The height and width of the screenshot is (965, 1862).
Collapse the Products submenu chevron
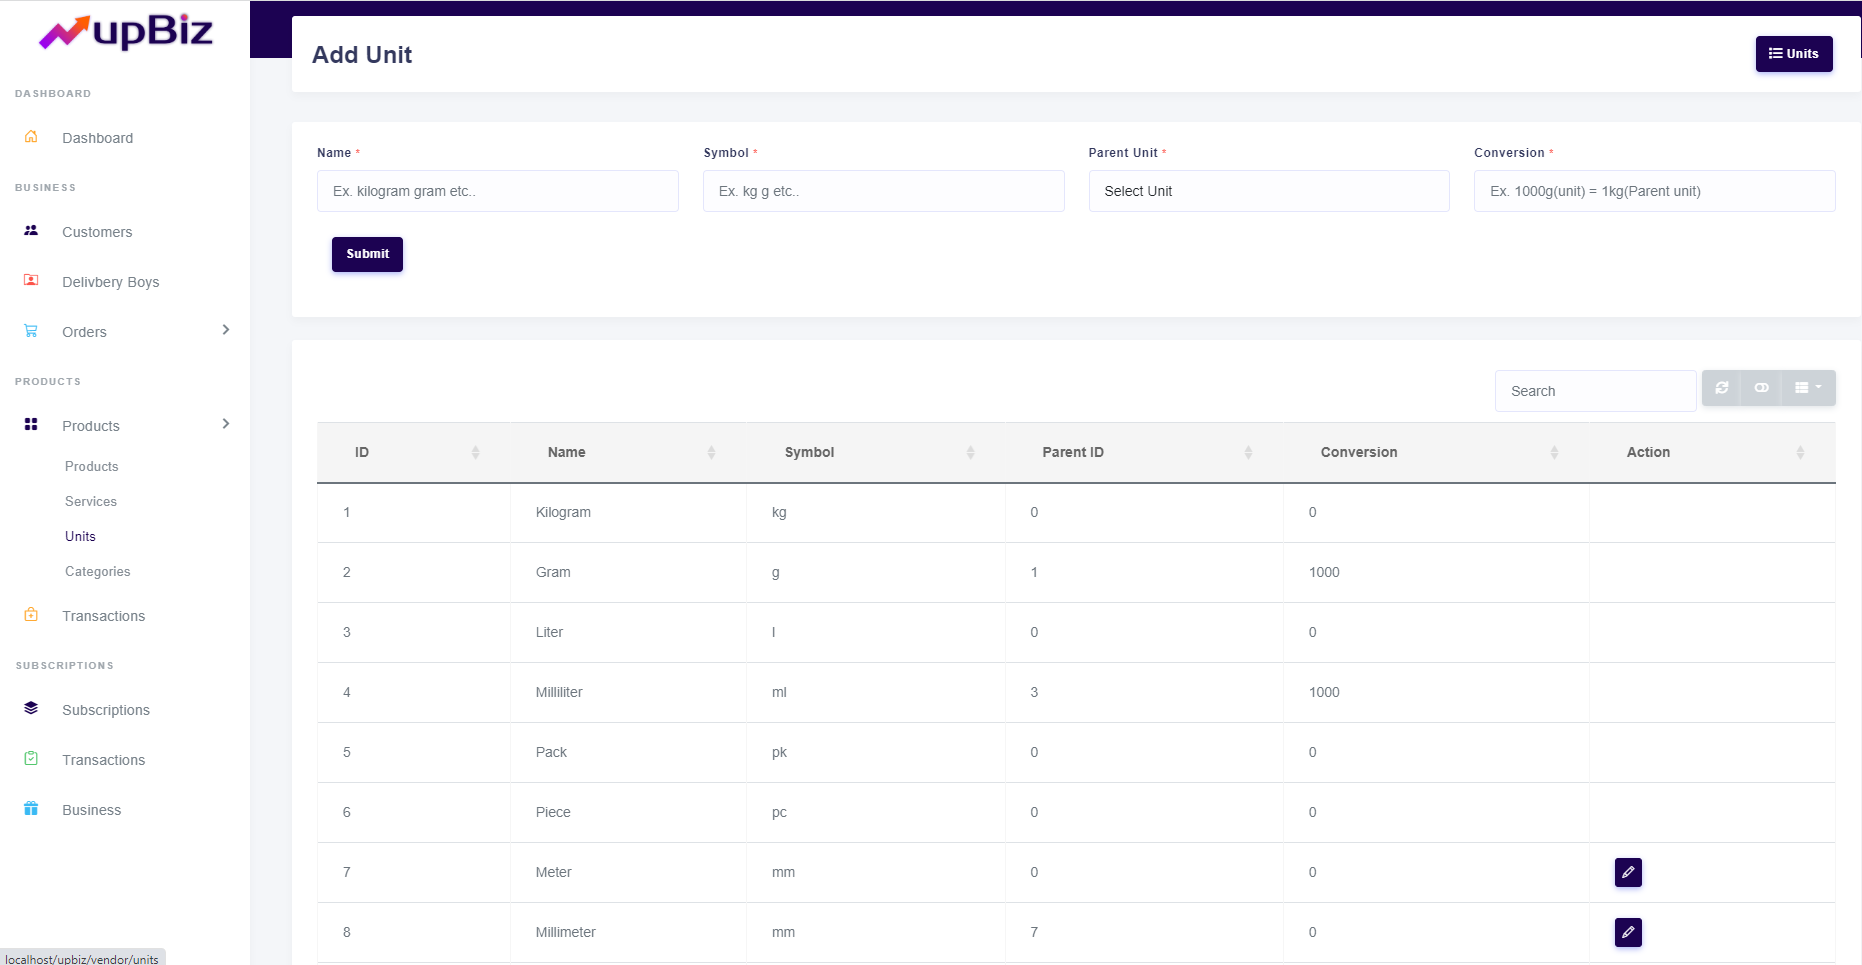coord(226,424)
